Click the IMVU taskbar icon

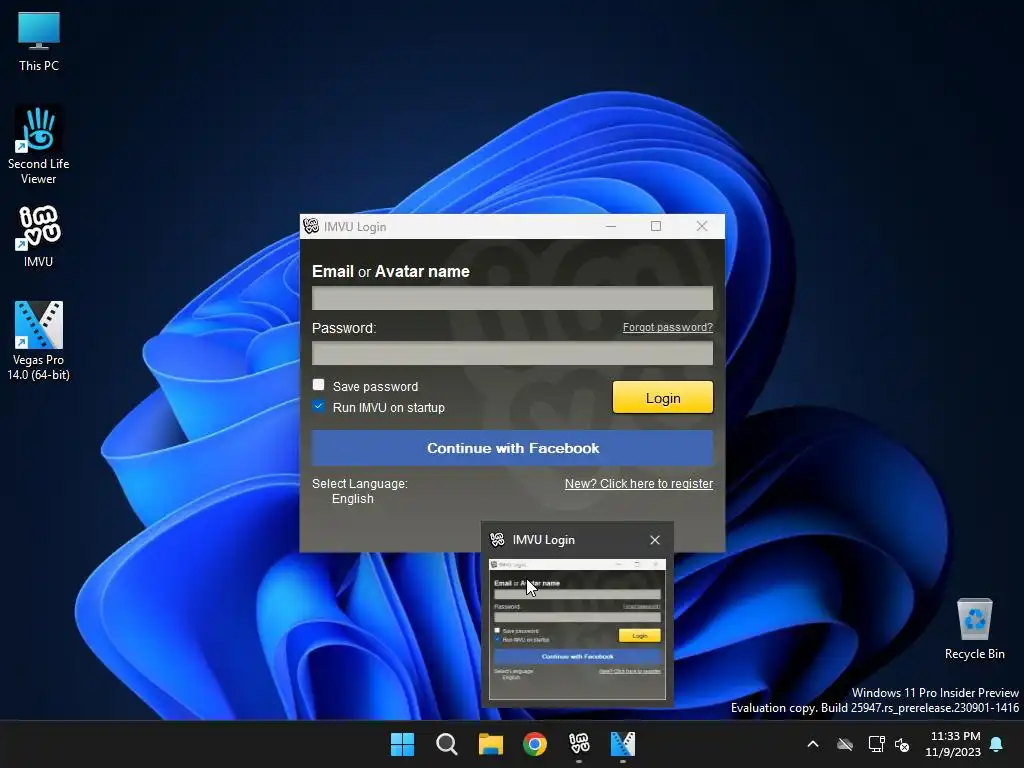[x=579, y=744]
